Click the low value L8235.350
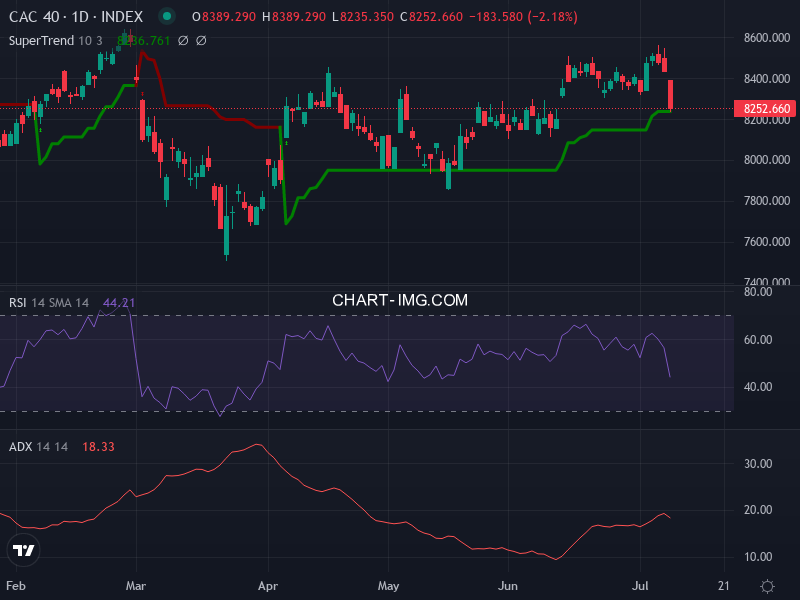The width and height of the screenshot is (800, 600). click(x=363, y=17)
